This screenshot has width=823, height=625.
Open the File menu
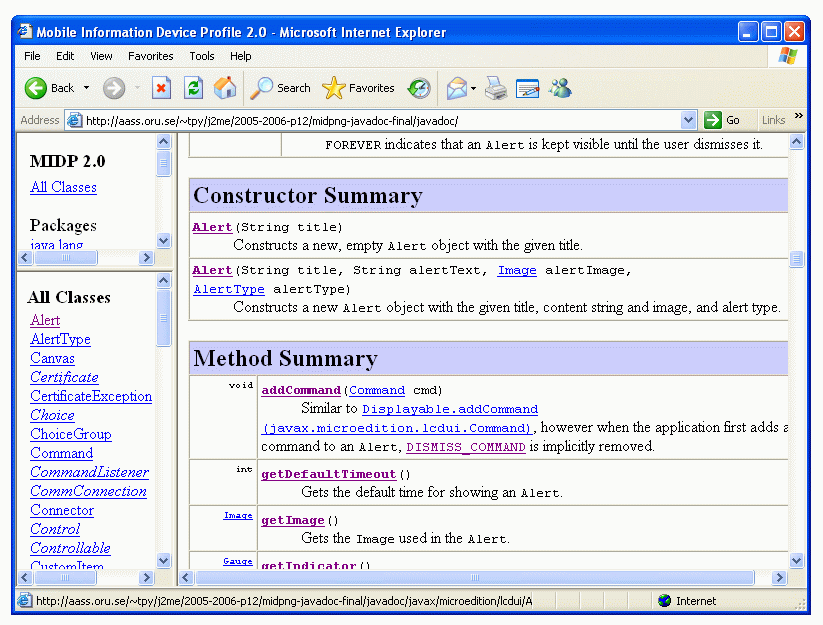pyautogui.click(x=32, y=56)
